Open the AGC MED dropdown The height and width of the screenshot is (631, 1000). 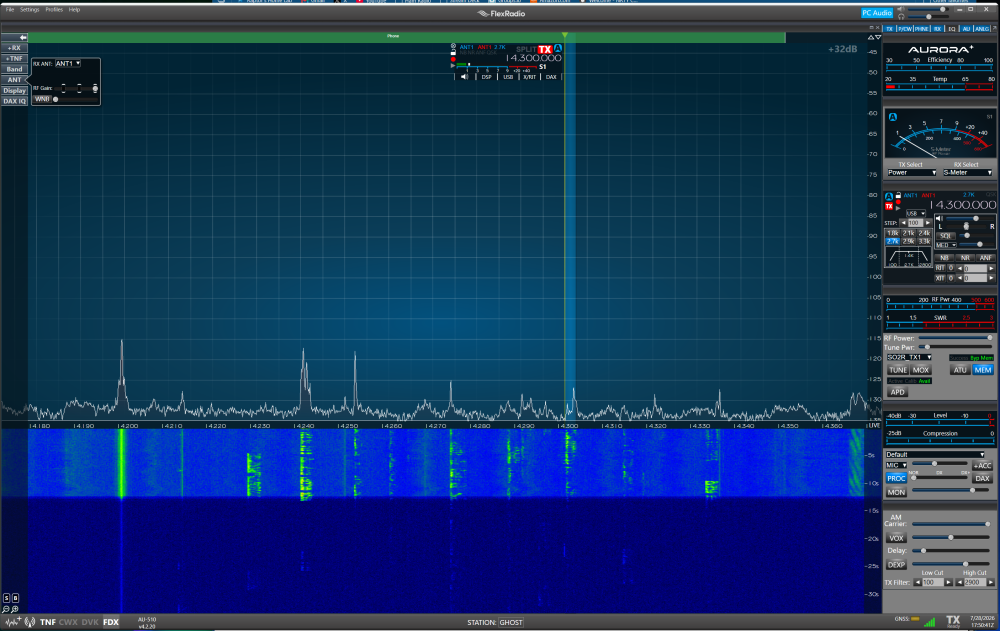click(946, 245)
